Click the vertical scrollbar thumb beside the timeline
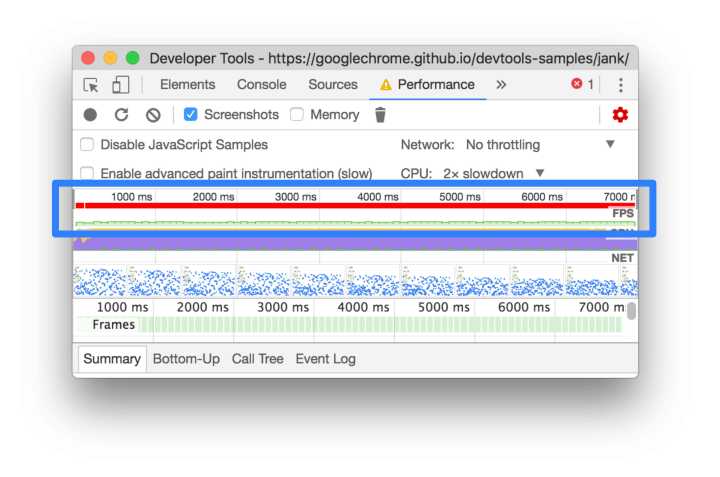This screenshot has width=720, height=477. [632, 311]
